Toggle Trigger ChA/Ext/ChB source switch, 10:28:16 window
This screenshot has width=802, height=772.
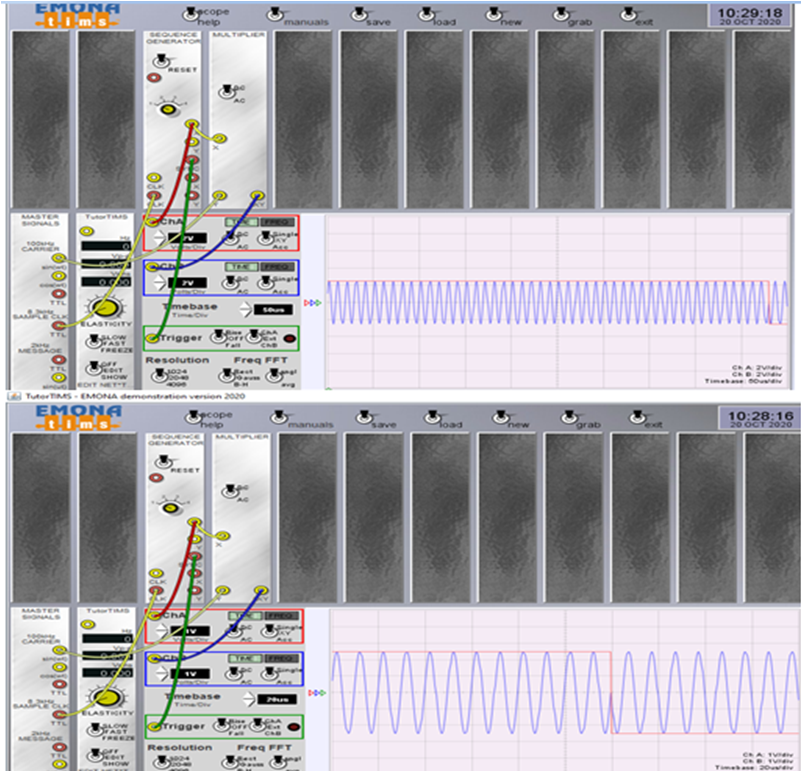coord(258,725)
